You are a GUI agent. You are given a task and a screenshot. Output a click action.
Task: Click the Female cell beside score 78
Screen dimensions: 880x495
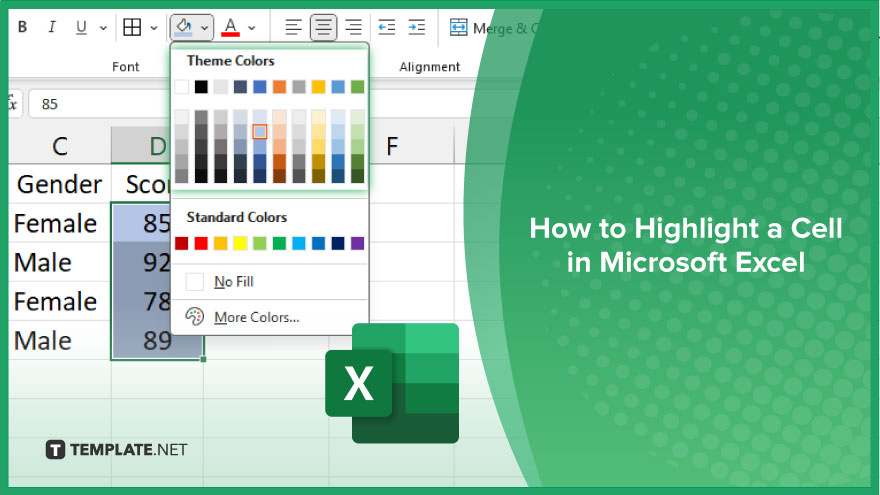pos(60,301)
